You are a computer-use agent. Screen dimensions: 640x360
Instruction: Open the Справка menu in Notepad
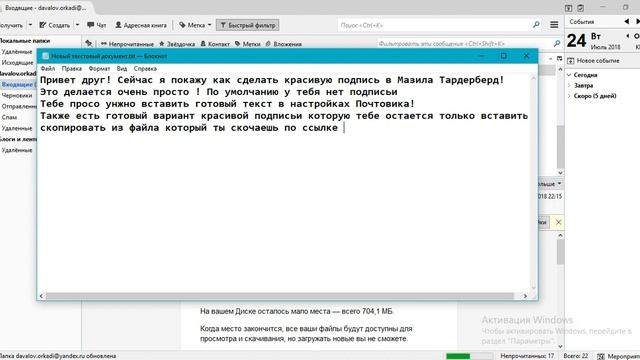pyautogui.click(x=145, y=69)
